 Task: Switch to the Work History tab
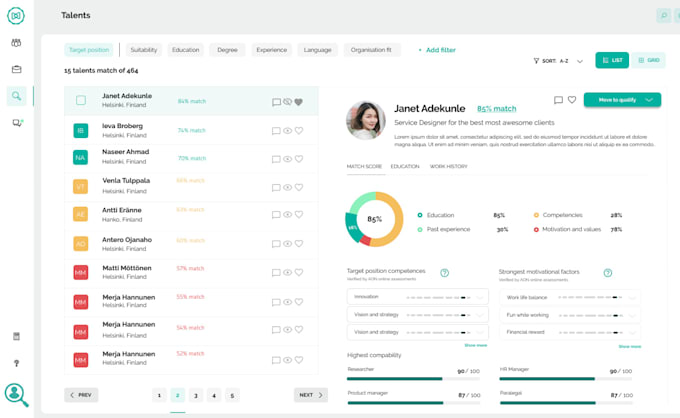(448, 166)
